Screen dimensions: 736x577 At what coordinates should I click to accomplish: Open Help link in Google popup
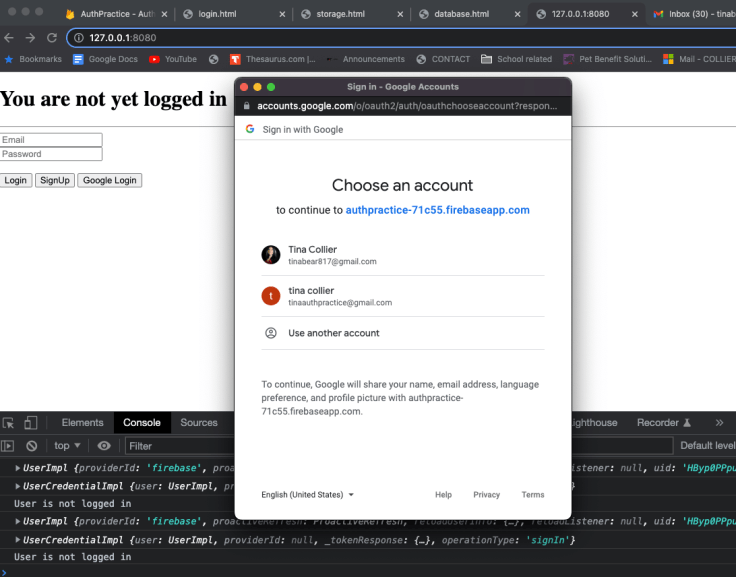pyautogui.click(x=443, y=494)
